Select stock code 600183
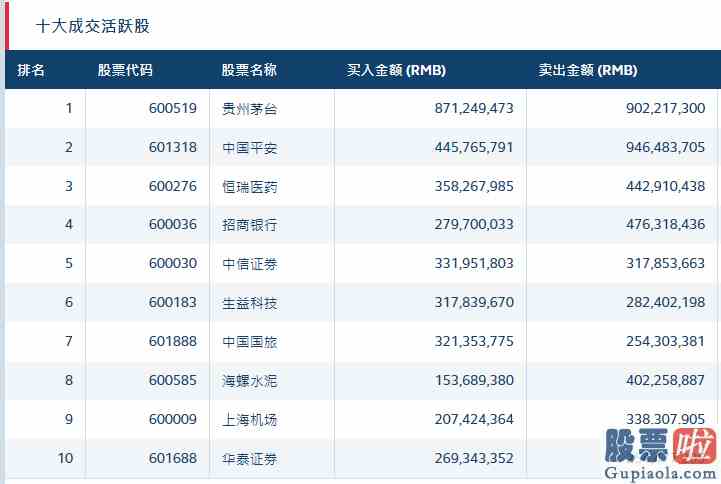 coord(173,302)
